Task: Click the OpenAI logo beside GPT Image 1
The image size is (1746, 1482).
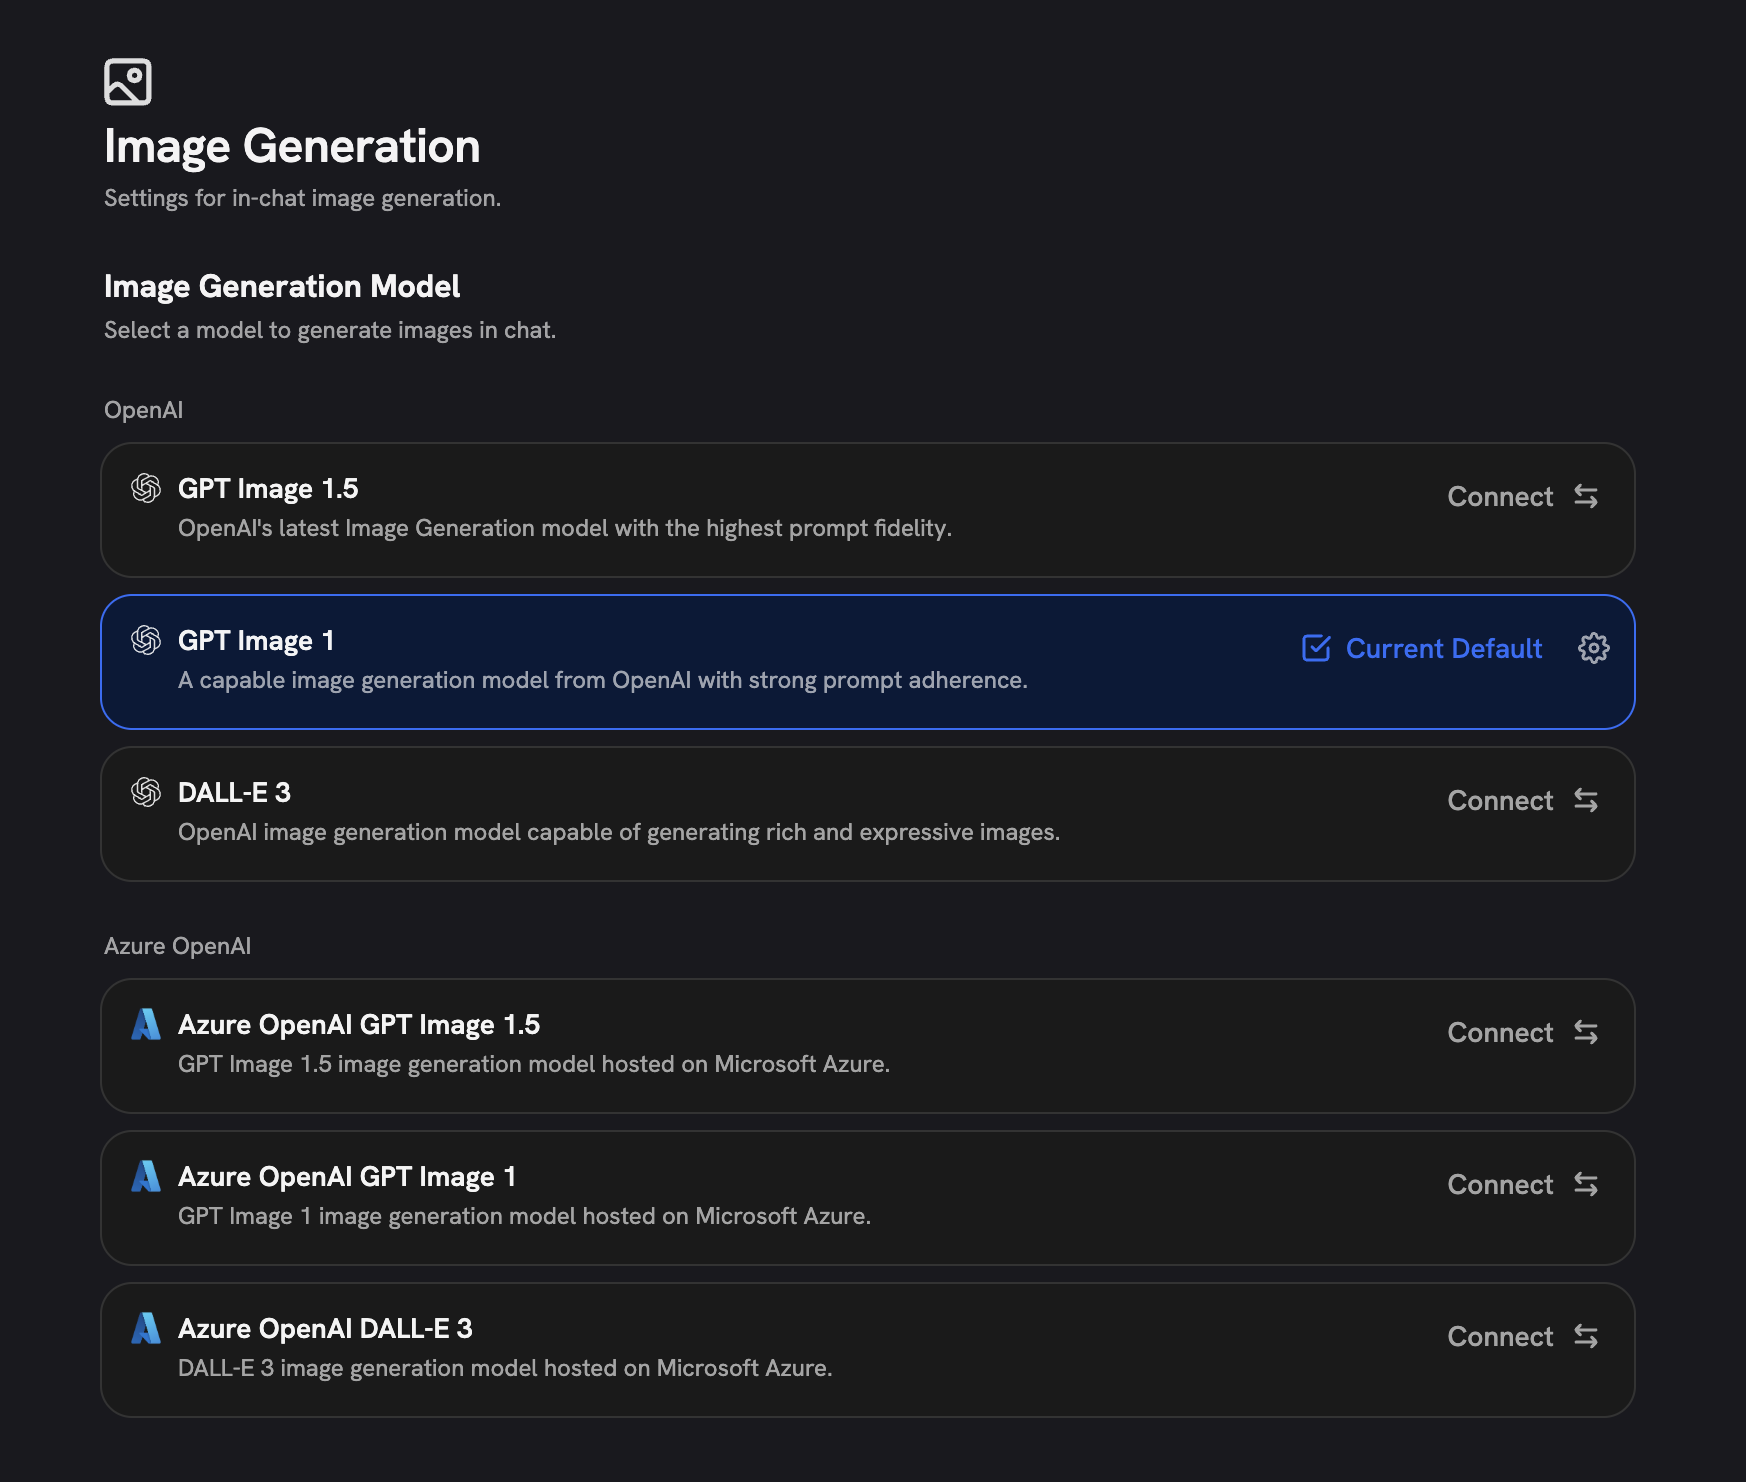Action: coord(148,640)
